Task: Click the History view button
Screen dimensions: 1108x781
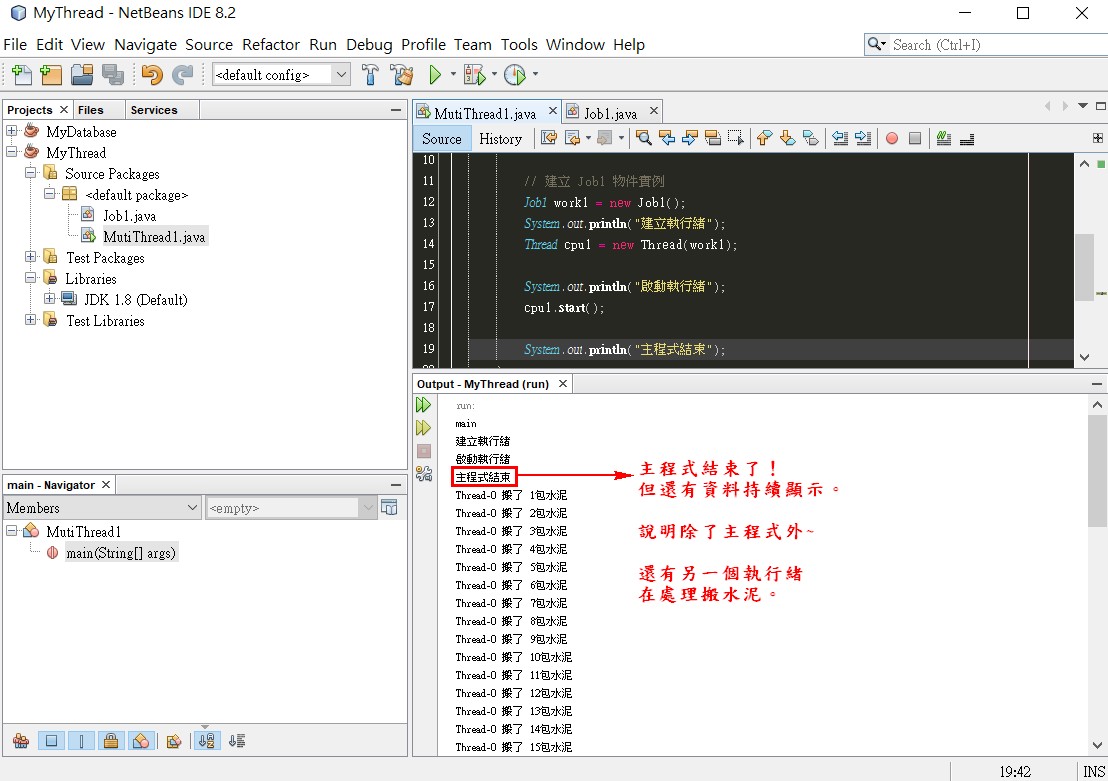Action: click(500, 139)
